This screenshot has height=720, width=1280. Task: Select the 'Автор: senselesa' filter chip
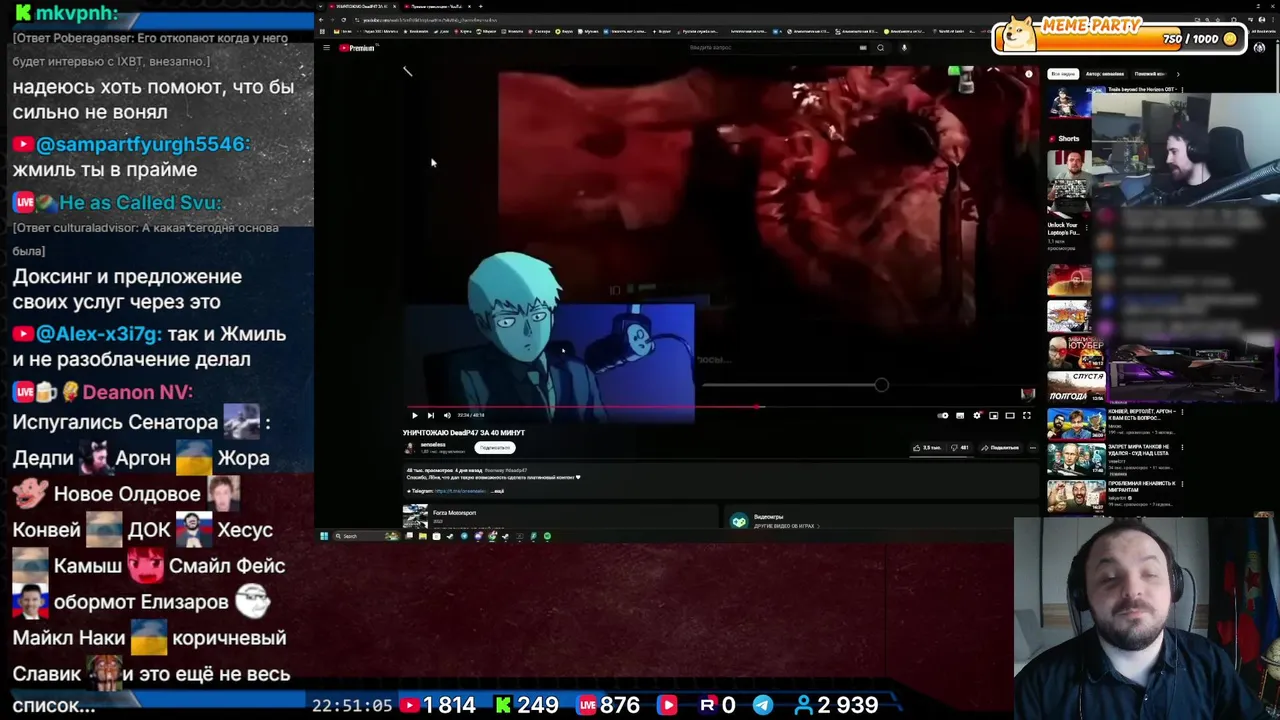pyautogui.click(x=1105, y=74)
